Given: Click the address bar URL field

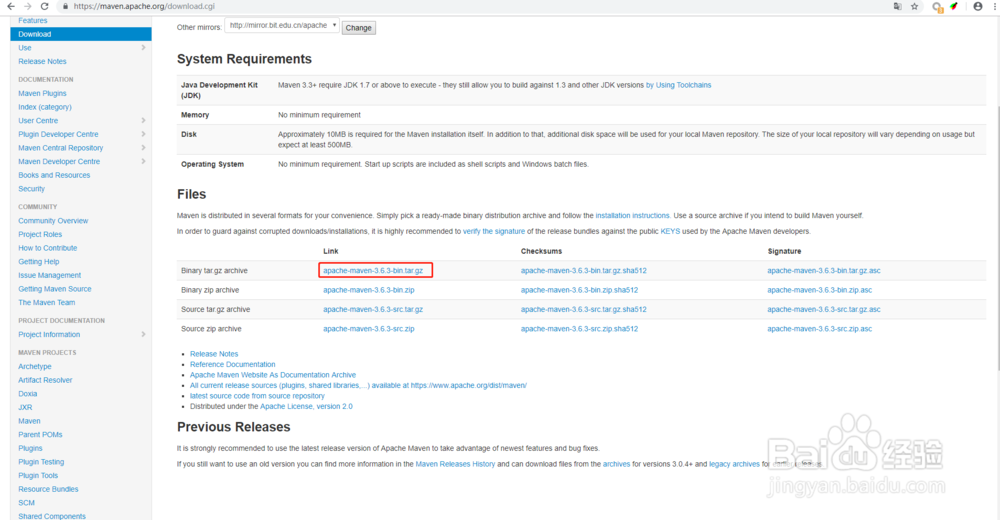Looking at the screenshot, I should [x=472, y=6].
